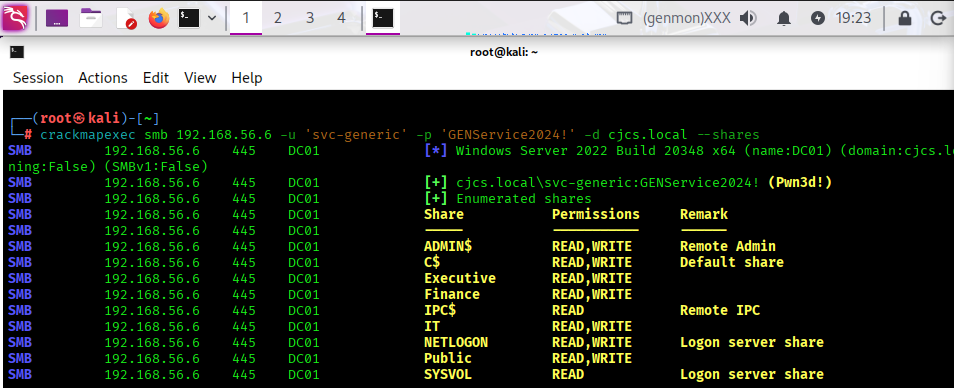Launch Firefox from the panel

[x=159, y=18]
